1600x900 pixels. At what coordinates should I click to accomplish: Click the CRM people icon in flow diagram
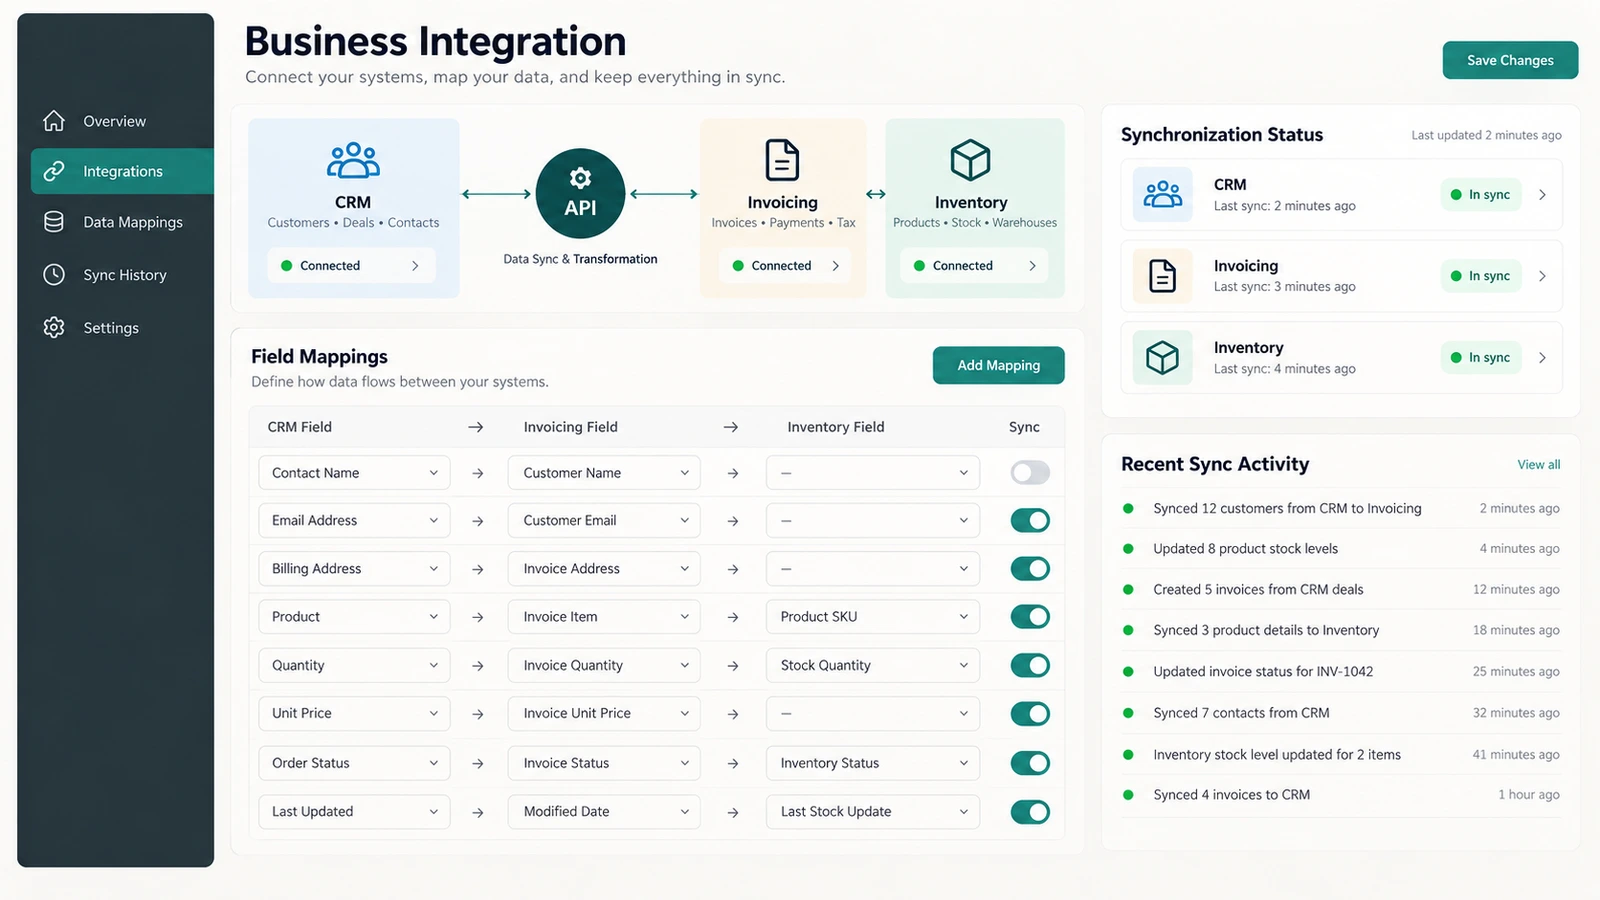[x=353, y=160]
